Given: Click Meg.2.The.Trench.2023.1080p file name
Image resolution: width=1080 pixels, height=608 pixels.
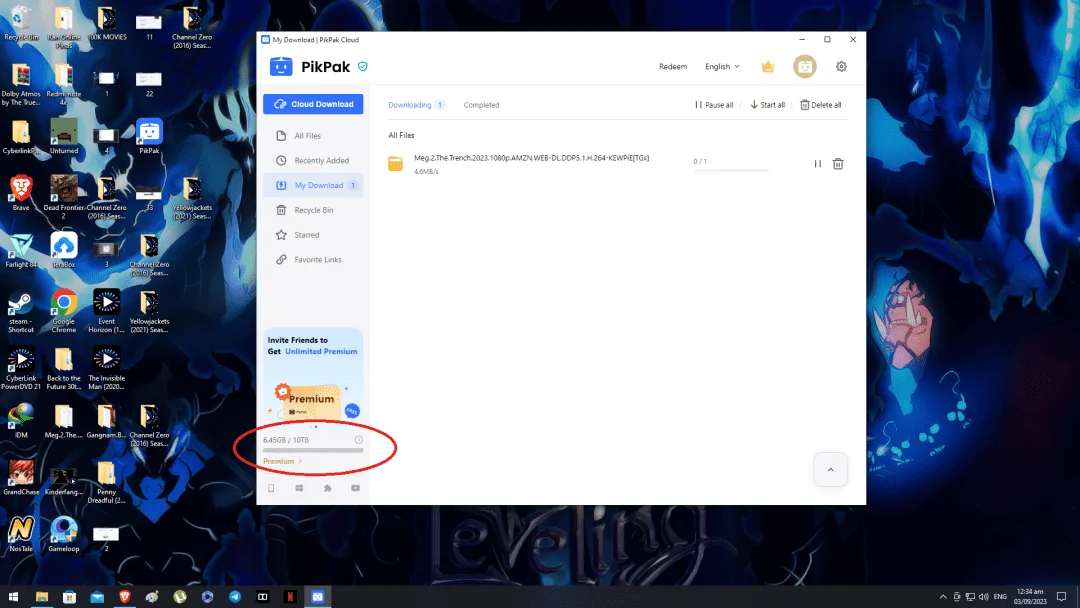Looking at the screenshot, I should [x=531, y=158].
